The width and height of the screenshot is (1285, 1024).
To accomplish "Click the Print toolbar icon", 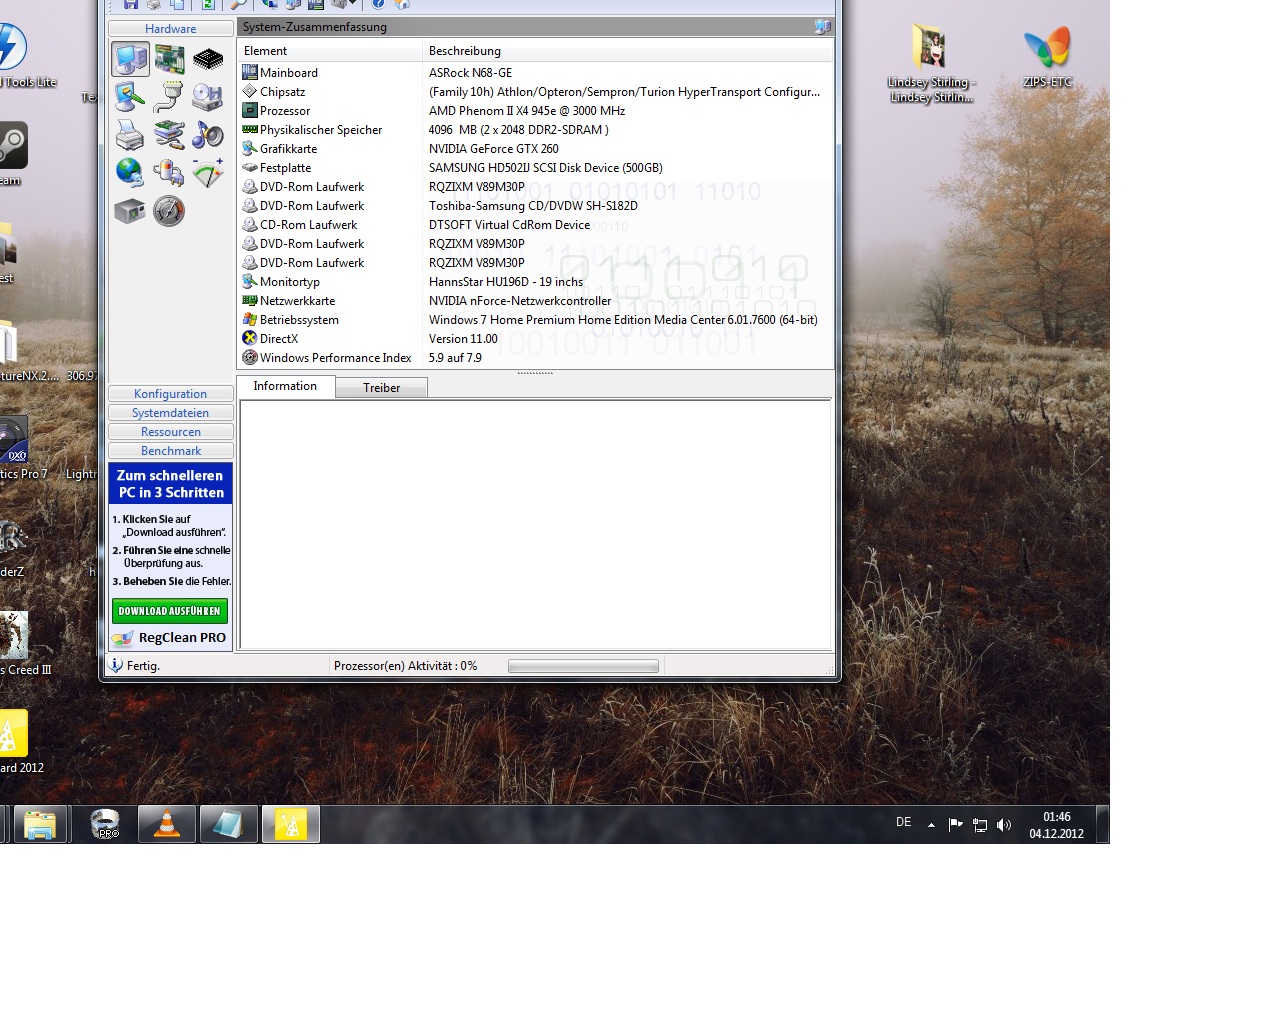I will point(154,4).
